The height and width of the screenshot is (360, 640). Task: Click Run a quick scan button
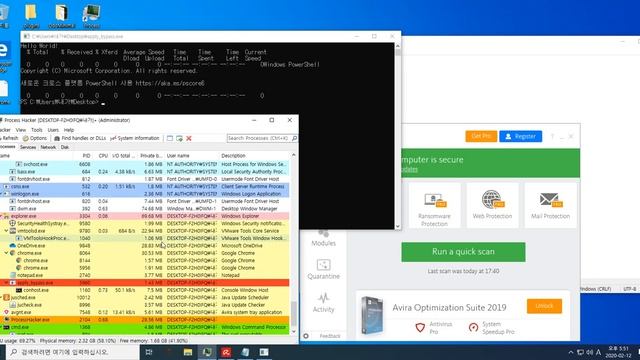tap(463, 252)
